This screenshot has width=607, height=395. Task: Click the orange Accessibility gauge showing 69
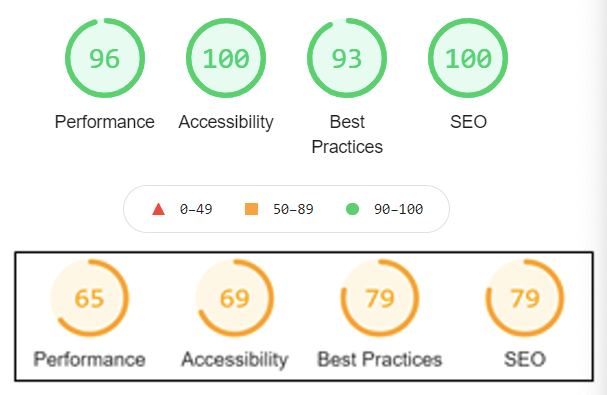[235, 298]
